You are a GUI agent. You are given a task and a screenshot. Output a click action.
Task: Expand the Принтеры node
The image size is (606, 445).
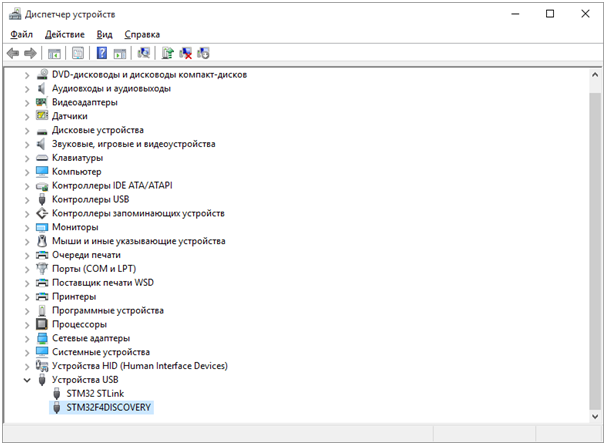pyautogui.click(x=27, y=297)
